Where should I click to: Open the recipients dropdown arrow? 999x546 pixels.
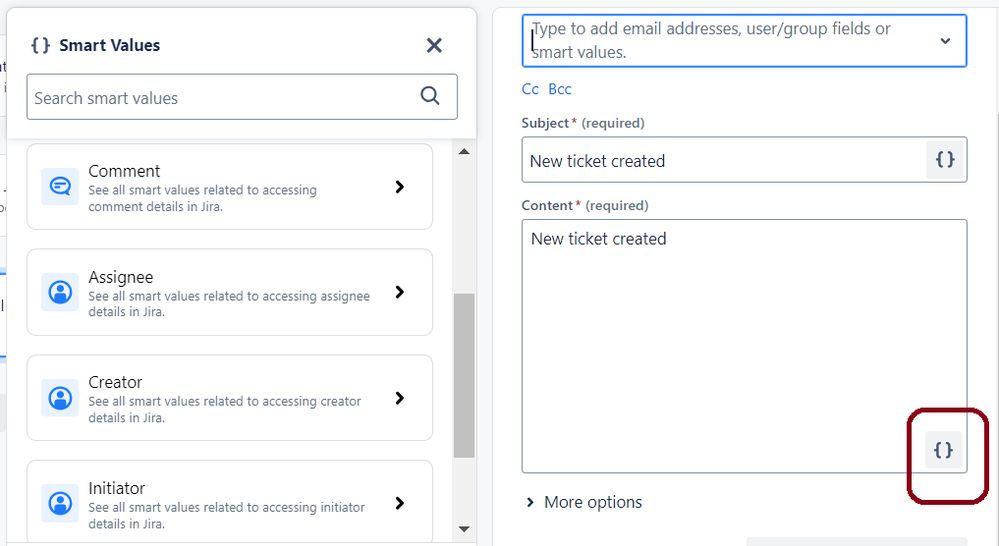pyautogui.click(x=945, y=41)
